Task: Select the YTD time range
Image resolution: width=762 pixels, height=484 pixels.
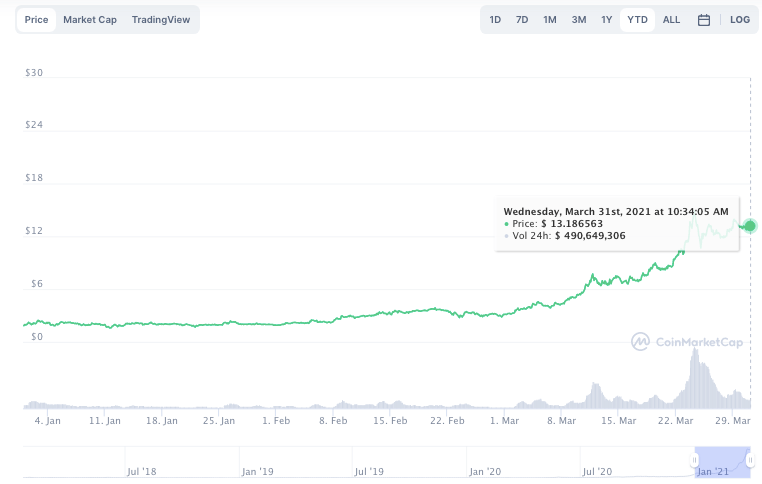Action: [637, 20]
